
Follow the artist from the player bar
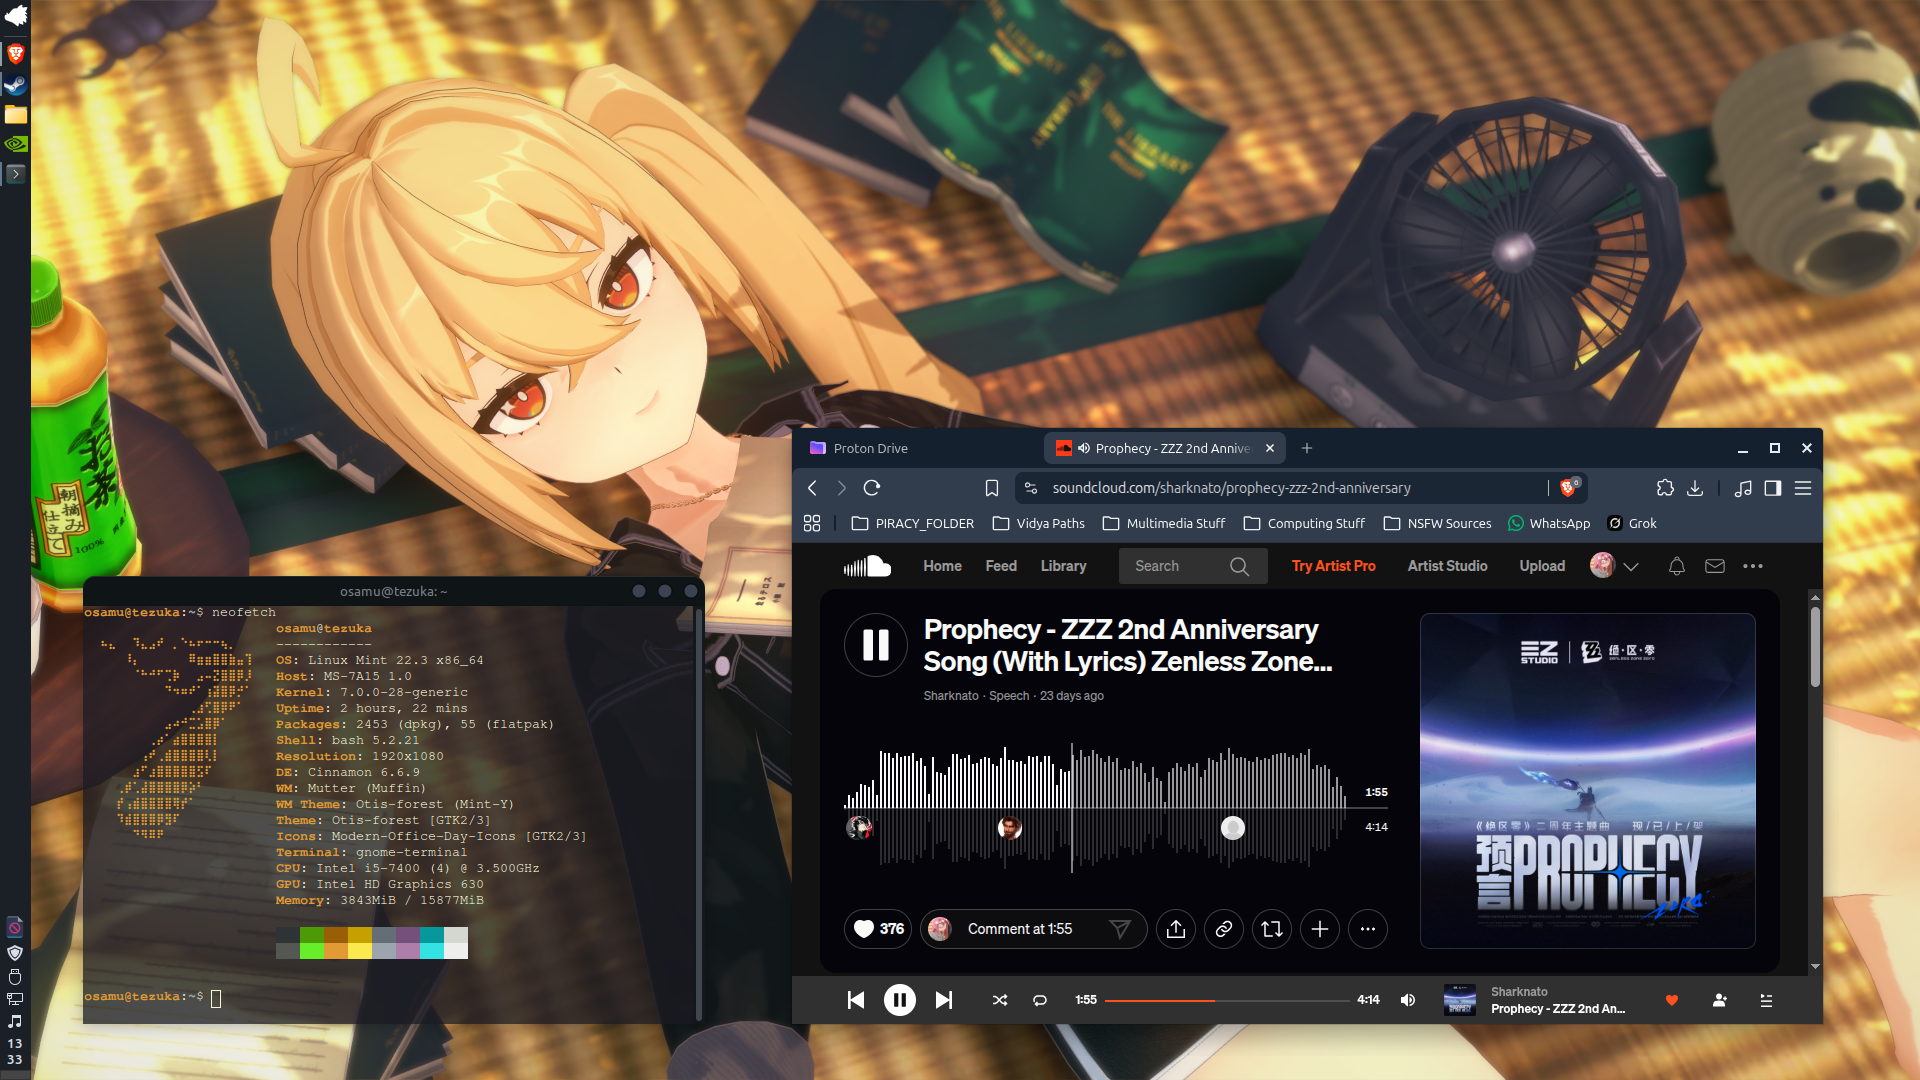tap(1720, 1000)
